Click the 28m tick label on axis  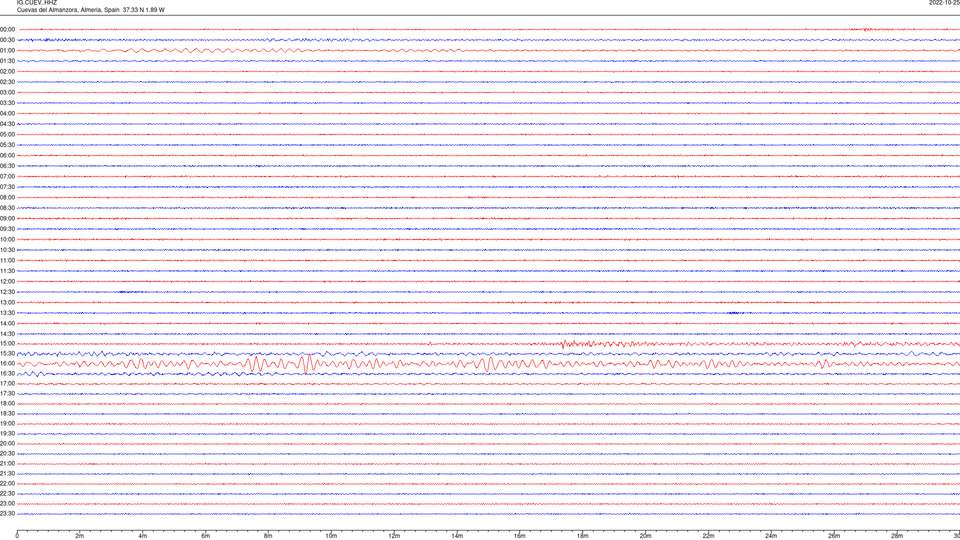(x=897, y=536)
